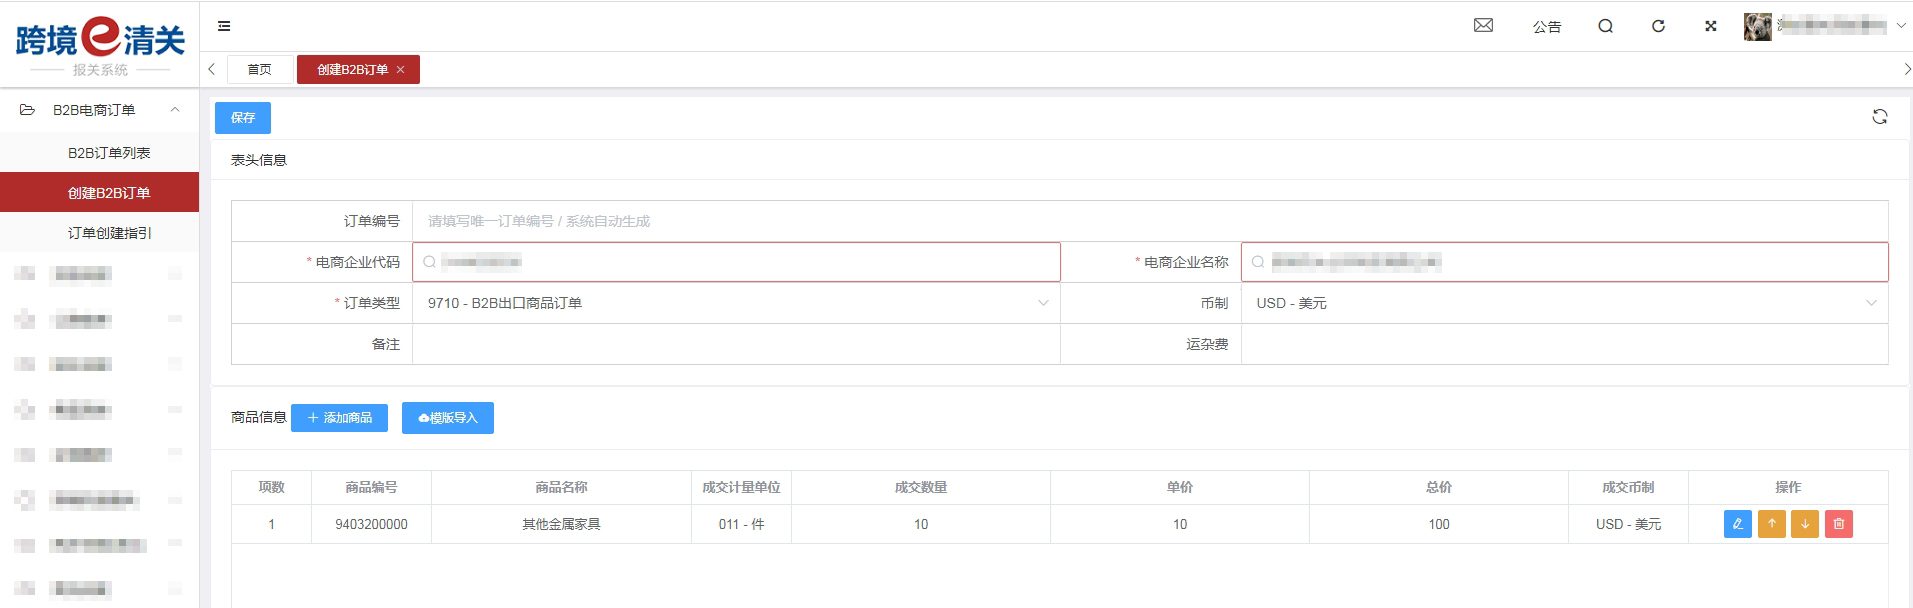Open the mail envelope icon

(1483, 26)
